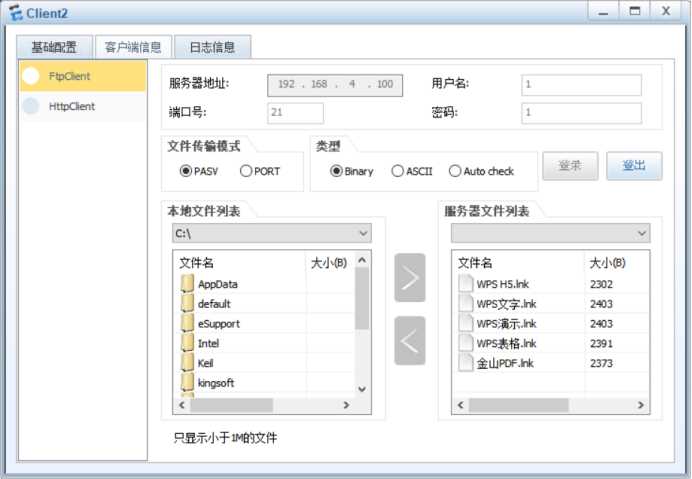This screenshot has width=692, height=479.
Task: Click the 用户名 username field
Action: tap(581, 85)
